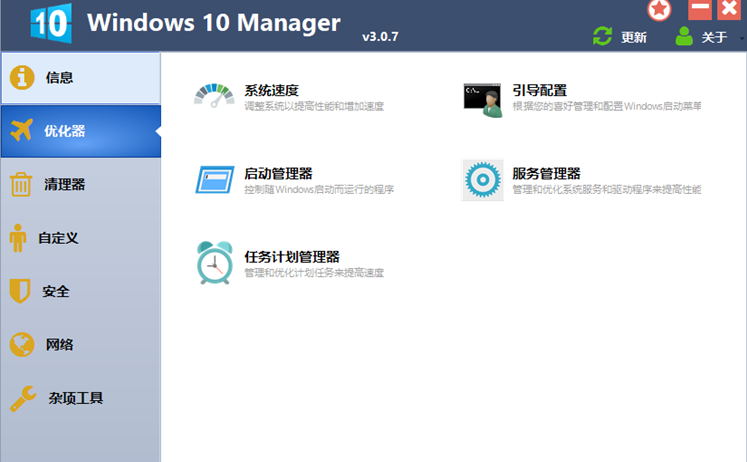Click the green refresh update icon
The width and height of the screenshot is (747, 462).
click(x=603, y=36)
